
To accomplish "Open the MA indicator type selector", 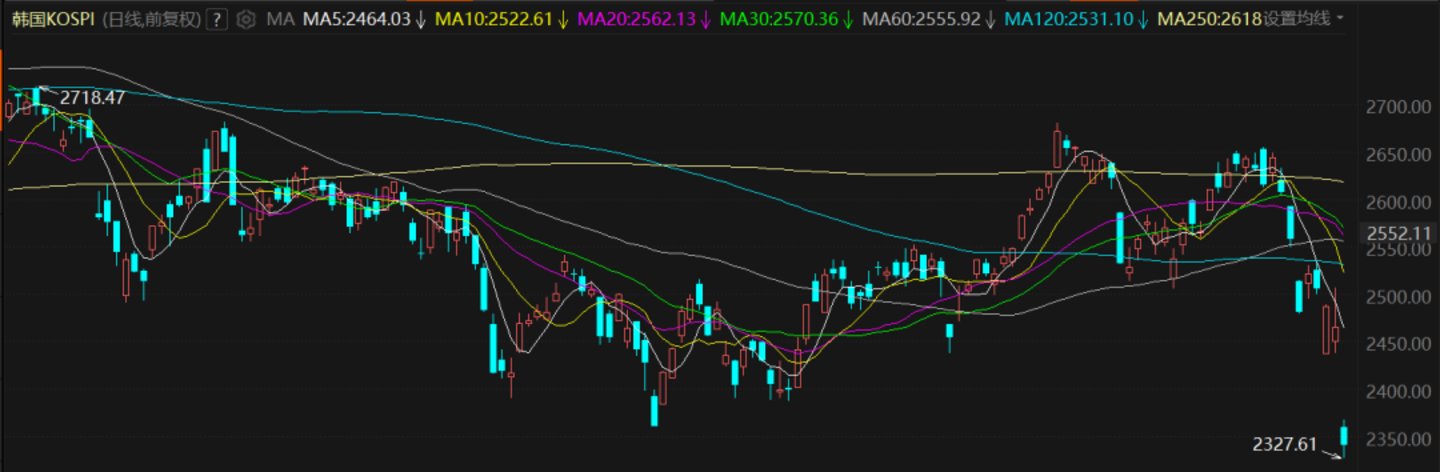I will point(282,19).
